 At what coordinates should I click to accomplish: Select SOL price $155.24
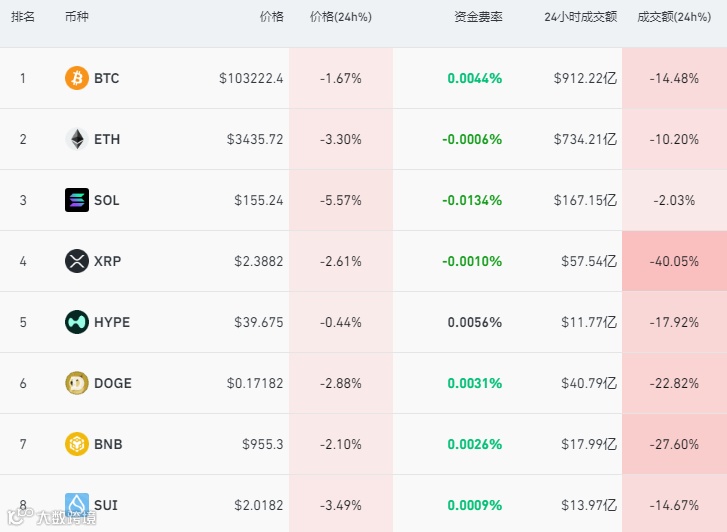pos(259,200)
